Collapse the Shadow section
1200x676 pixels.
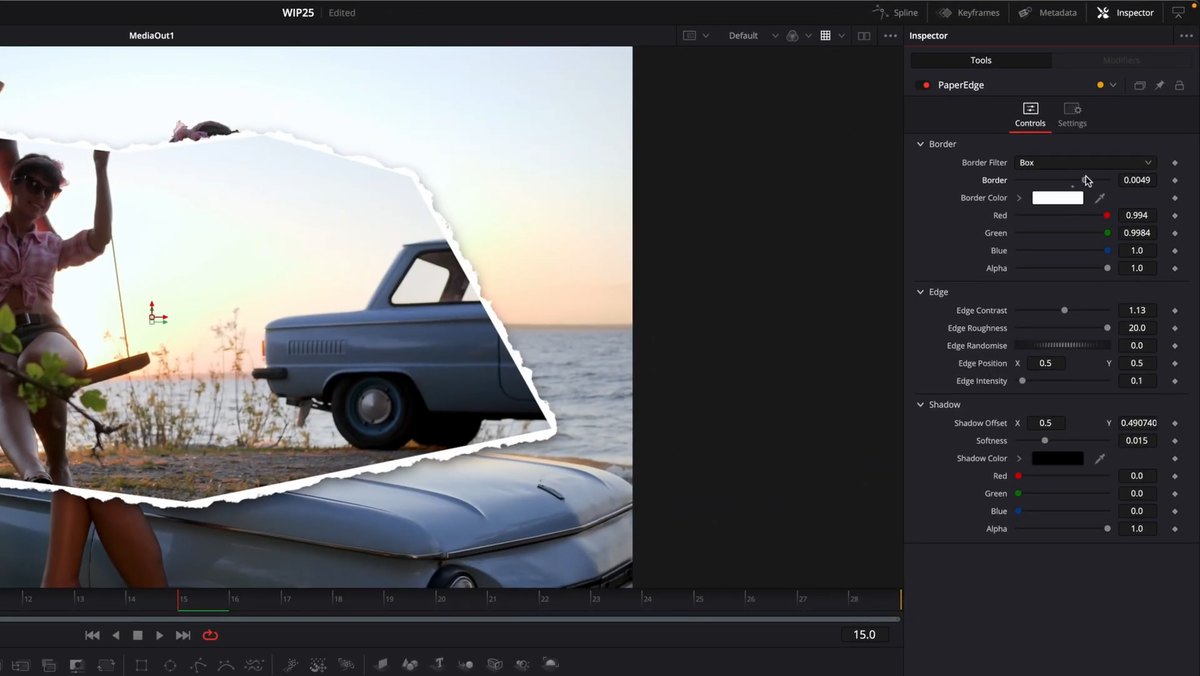pos(920,405)
